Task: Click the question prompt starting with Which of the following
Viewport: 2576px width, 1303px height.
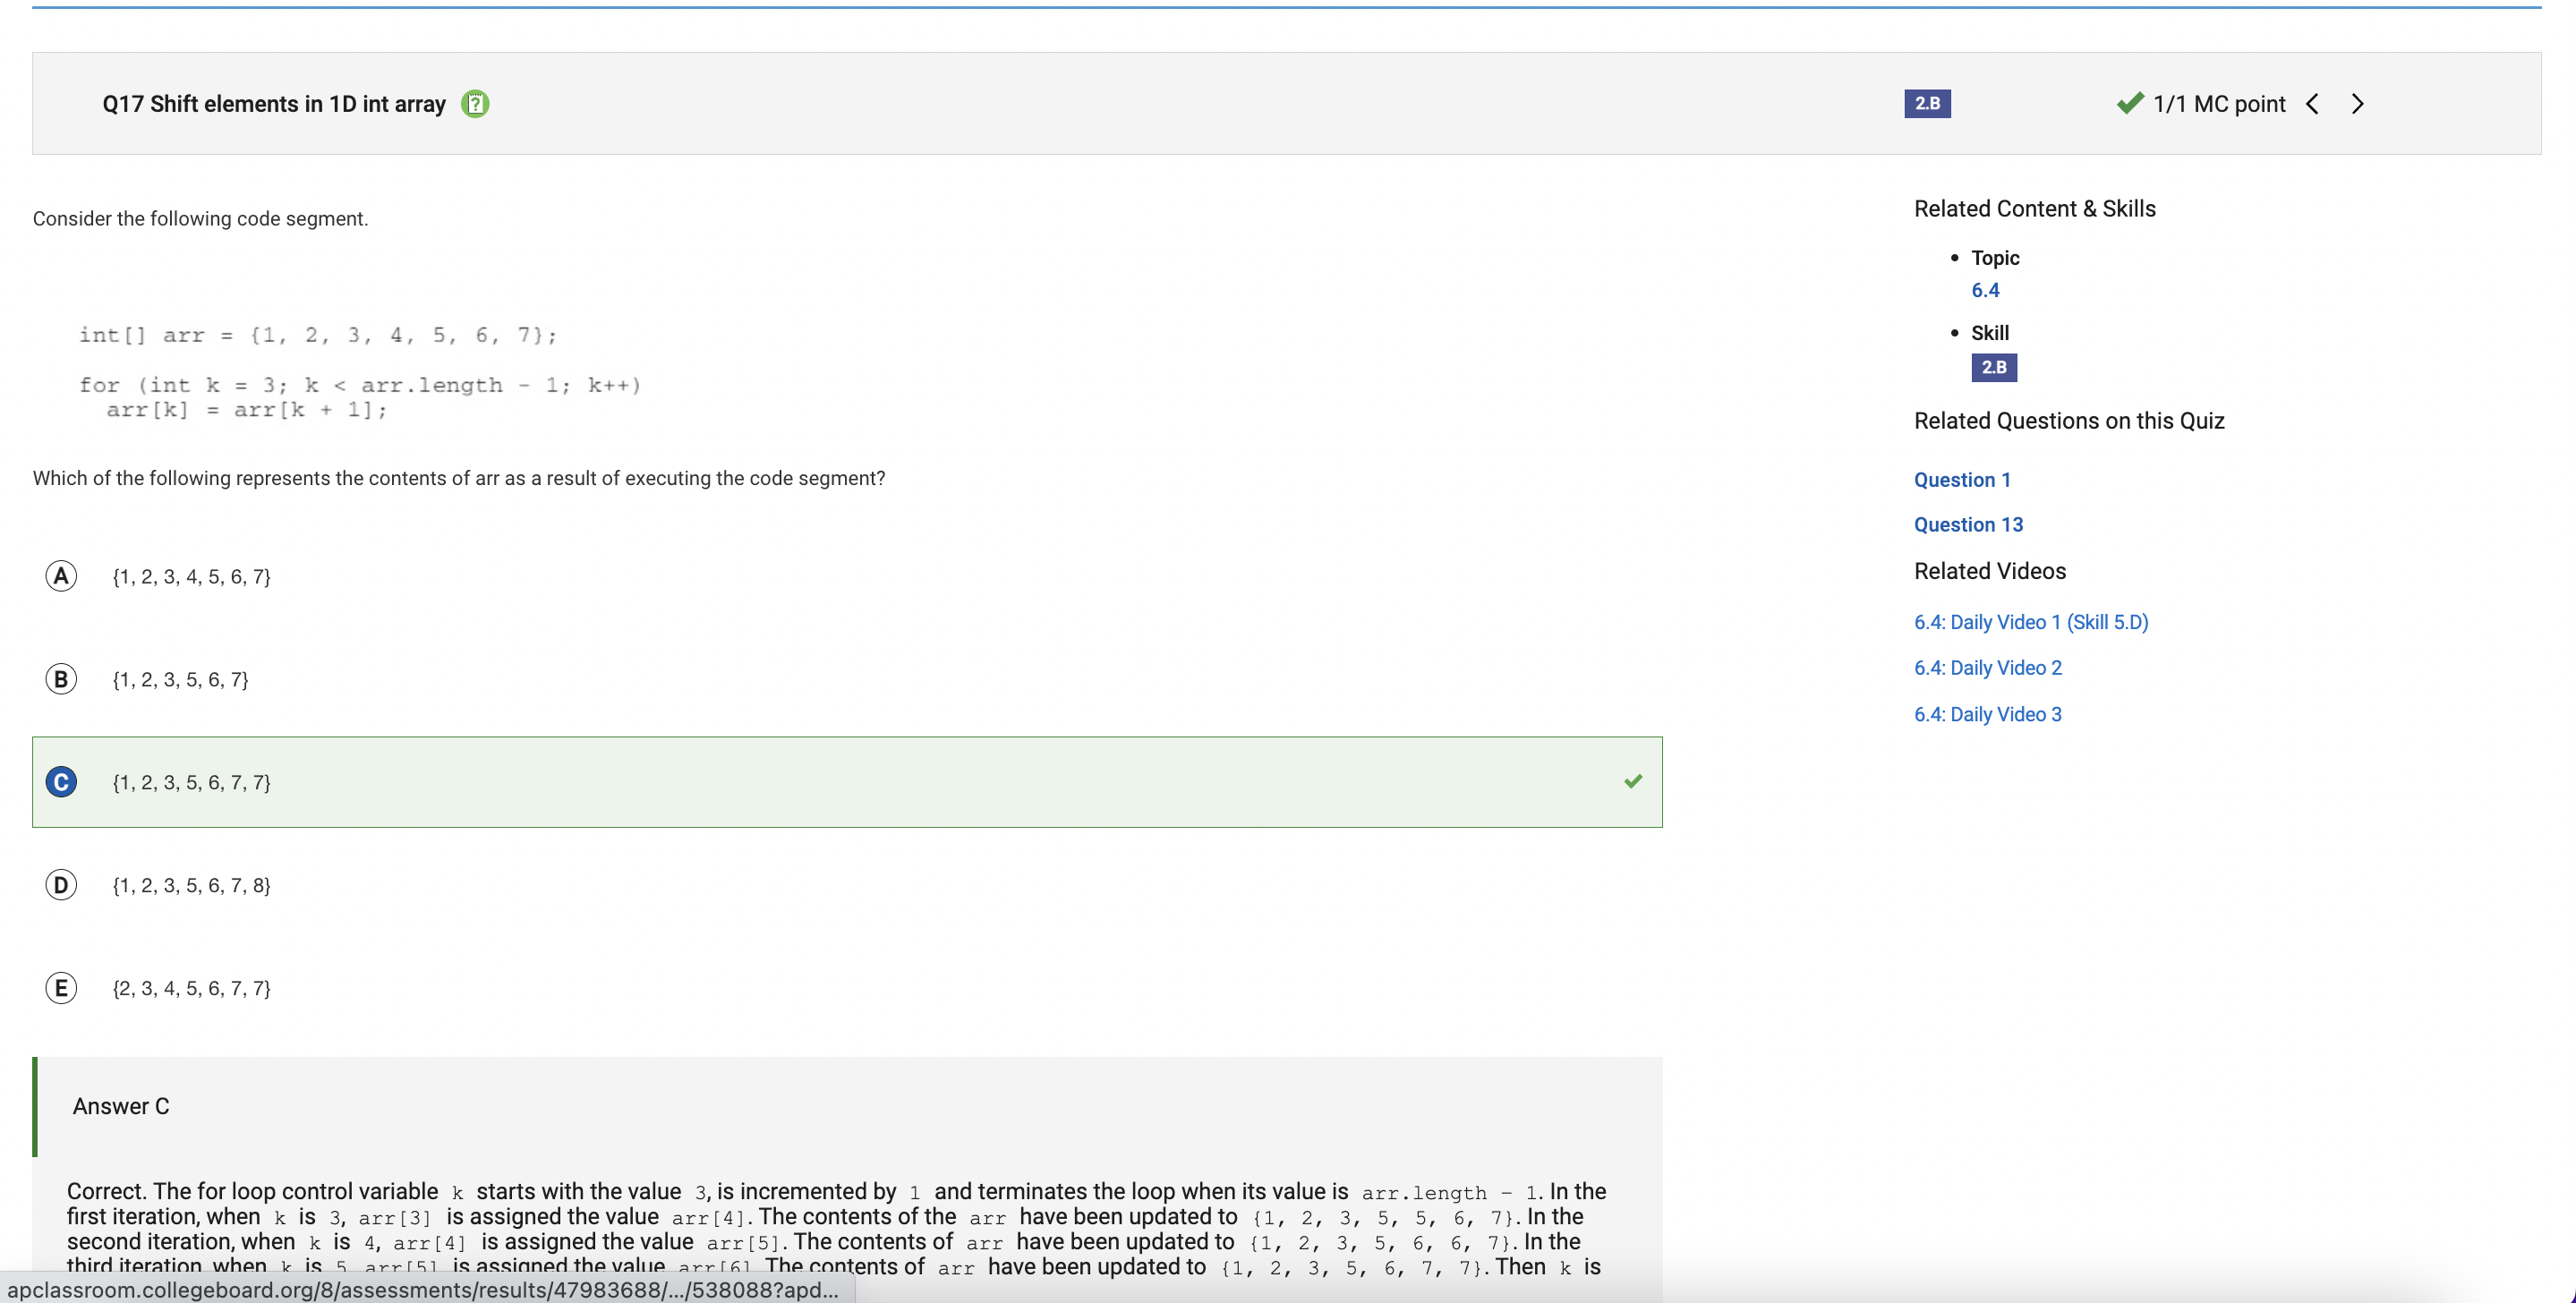Action: (459, 478)
